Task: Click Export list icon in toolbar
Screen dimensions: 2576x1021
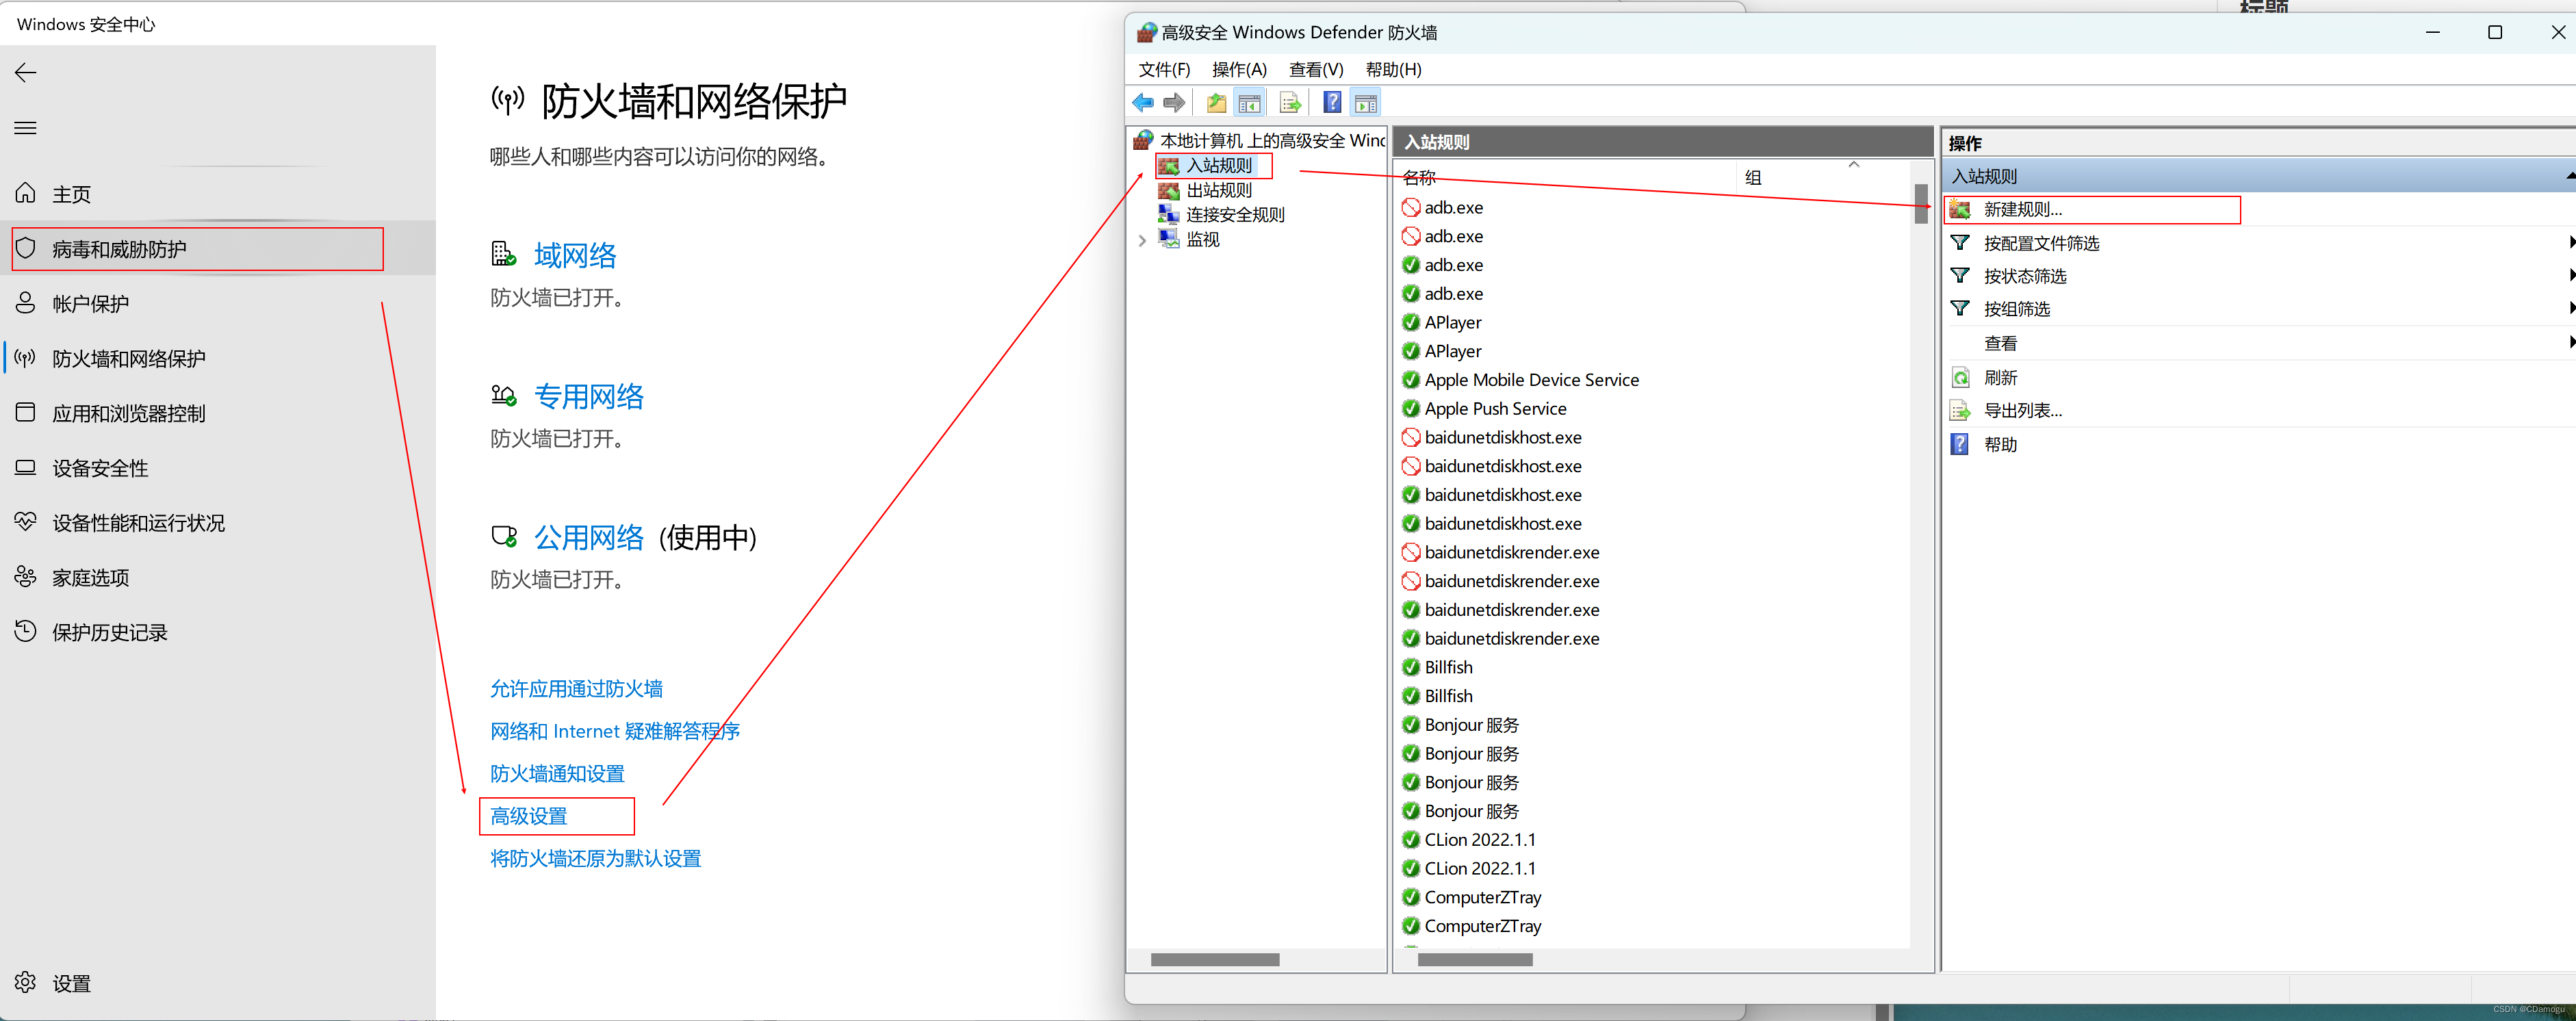Action: click(x=1290, y=102)
